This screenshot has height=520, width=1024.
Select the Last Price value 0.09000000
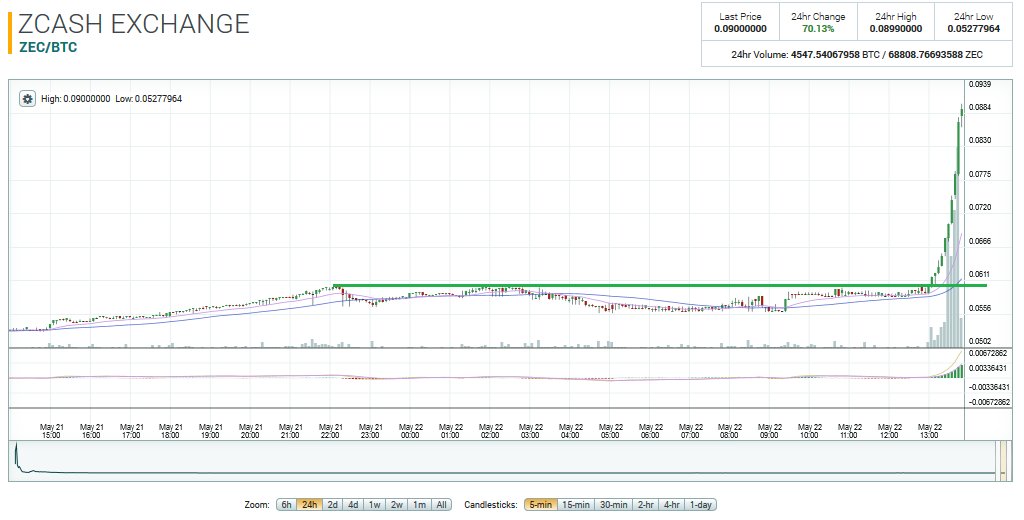740,29
